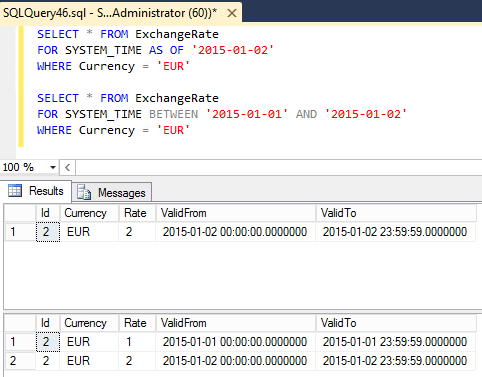
Task: Select the SQLQuery46.sql document tab
Action: click(110, 13)
